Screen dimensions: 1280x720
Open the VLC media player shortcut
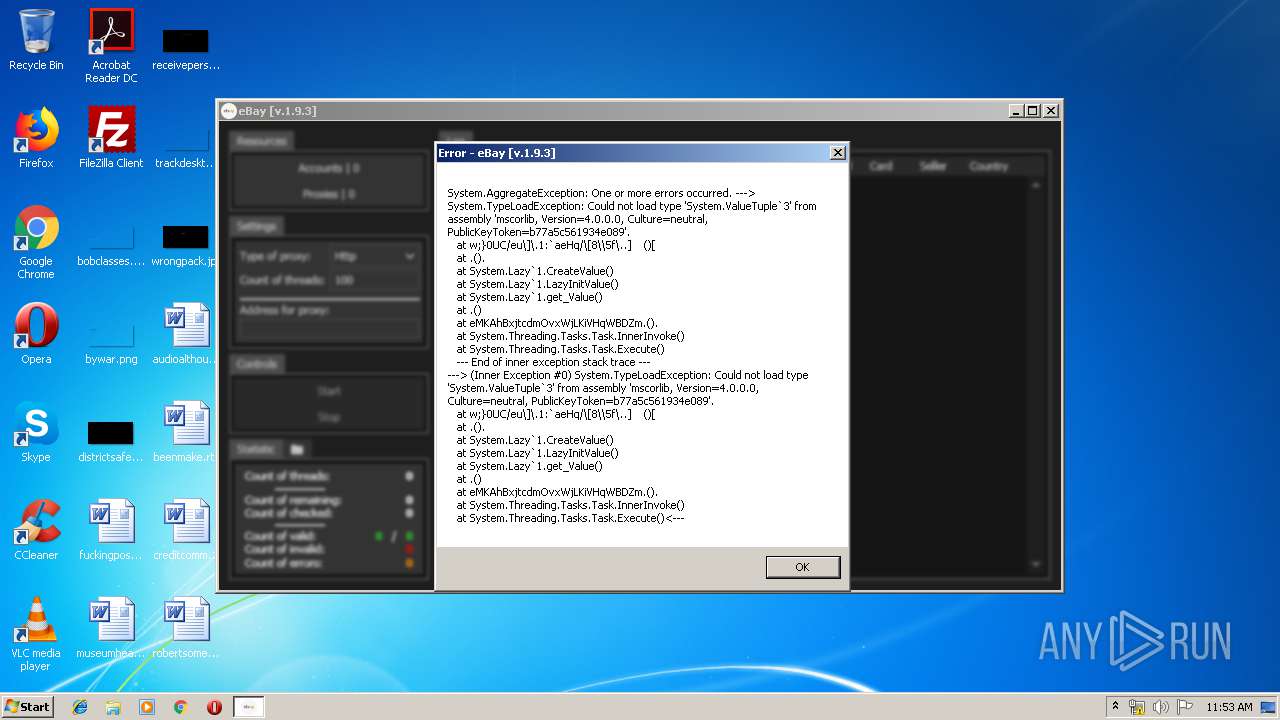tap(36, 634)
